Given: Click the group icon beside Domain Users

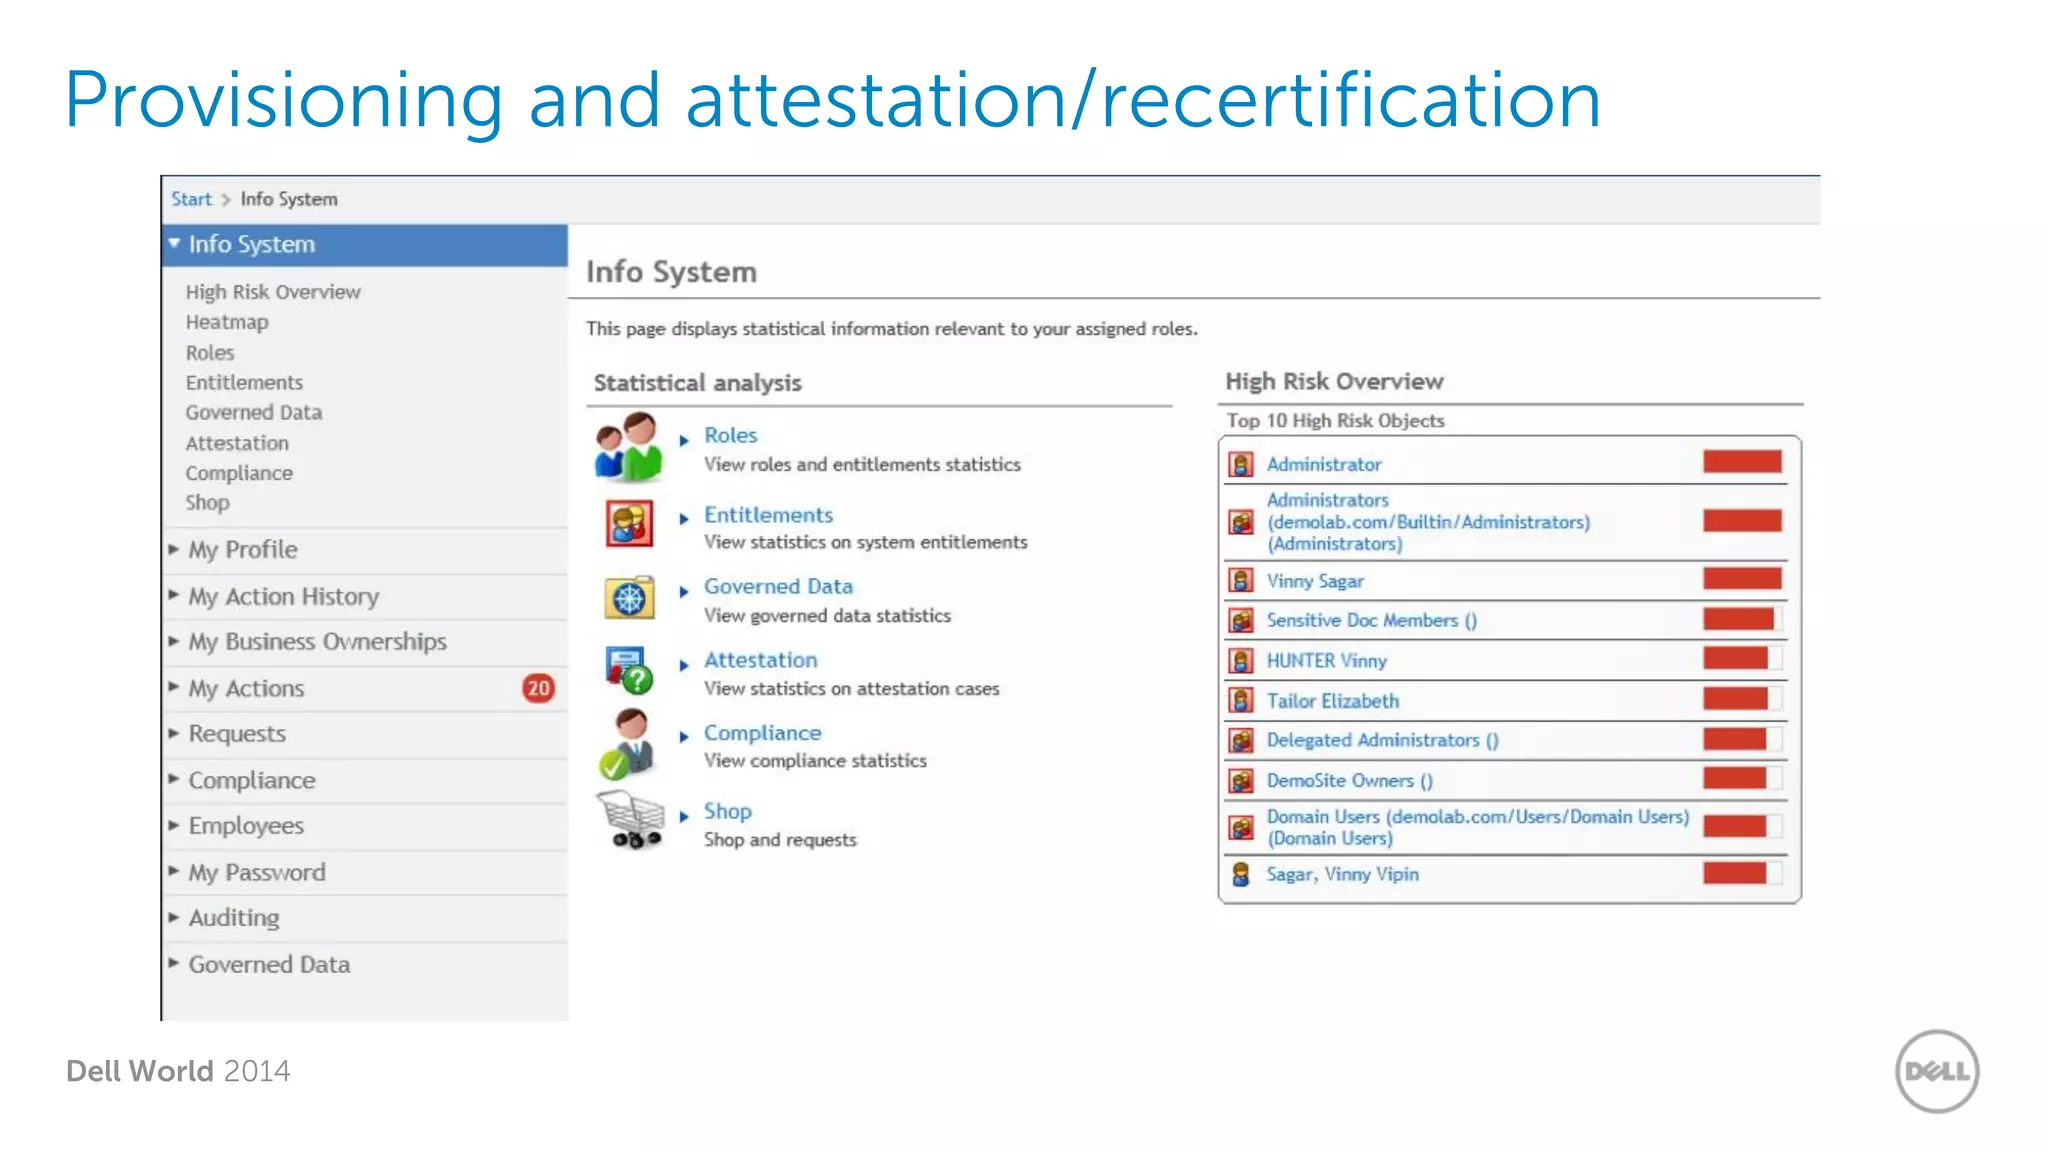Looking at the screenshot, I should coord(1241,828).
